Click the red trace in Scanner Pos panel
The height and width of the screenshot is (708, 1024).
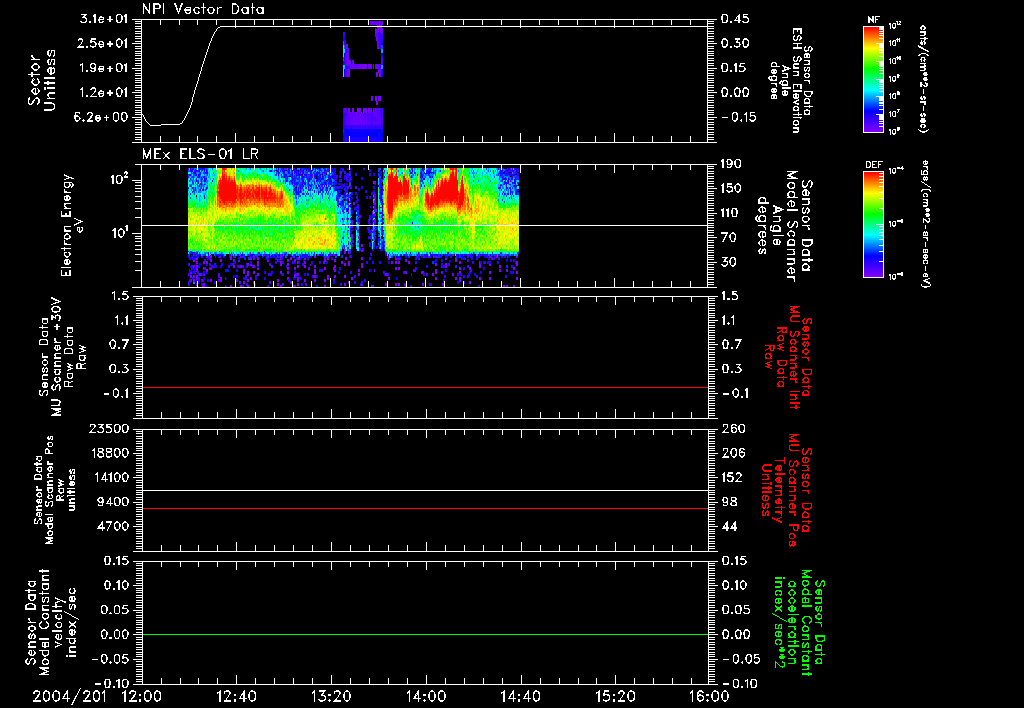[x=424, y=508]
